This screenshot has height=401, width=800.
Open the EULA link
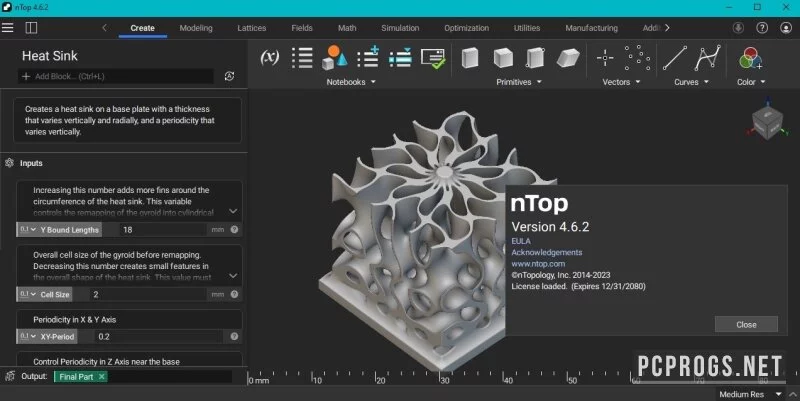[521, 241]
